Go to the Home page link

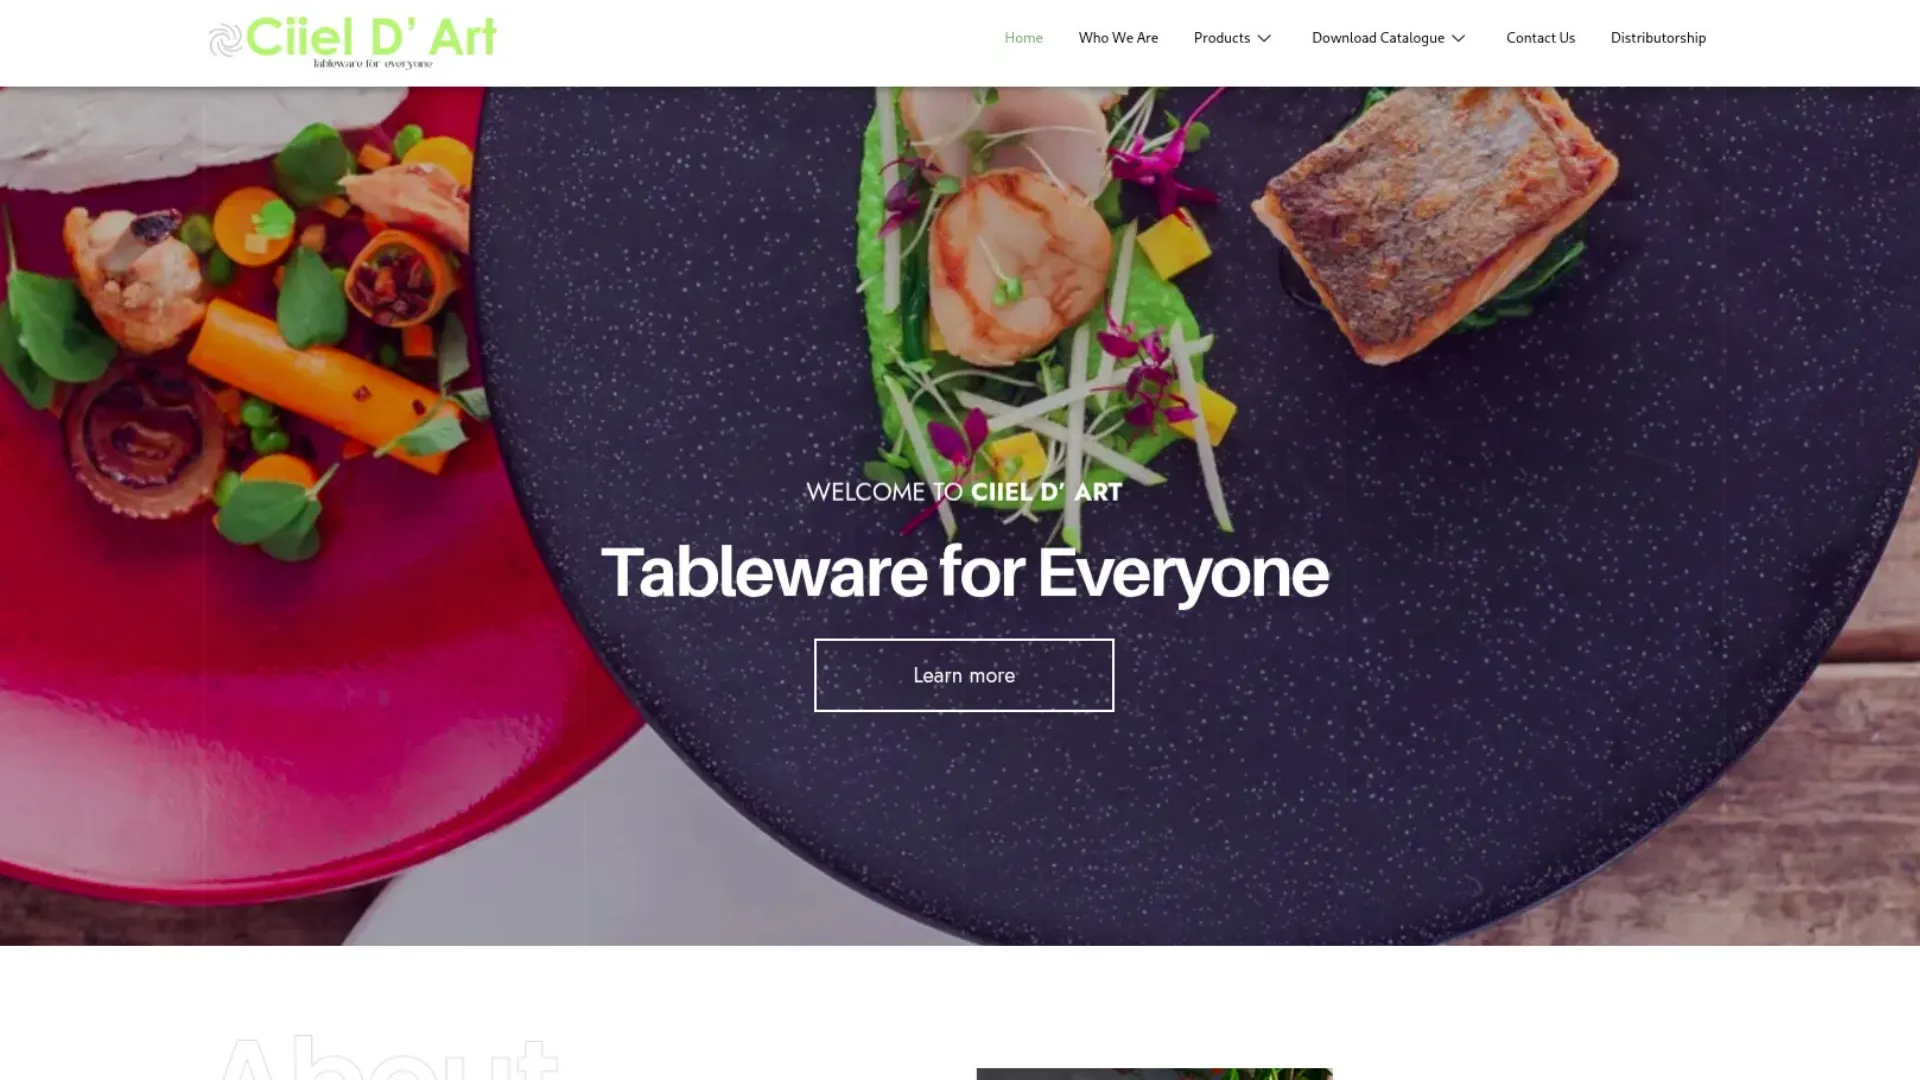pyautogui.click(x=1023, y=38)
